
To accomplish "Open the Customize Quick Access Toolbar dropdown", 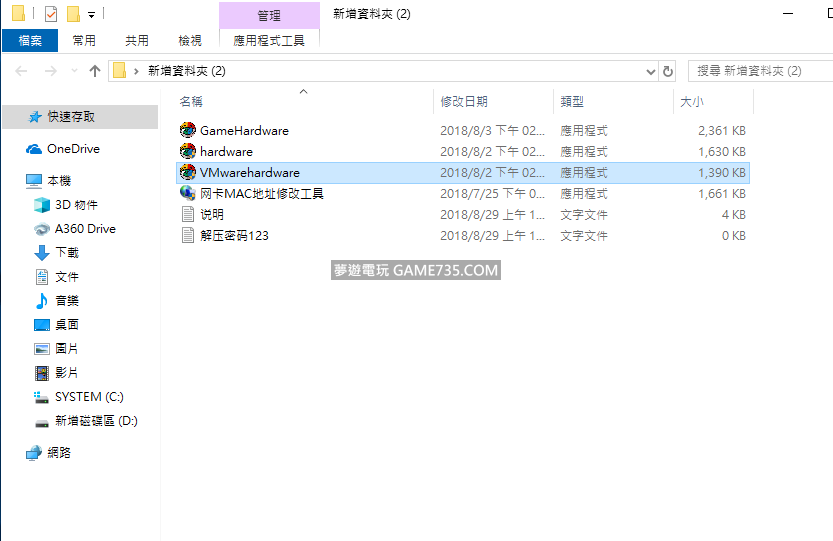I will (x=91, y=15).
